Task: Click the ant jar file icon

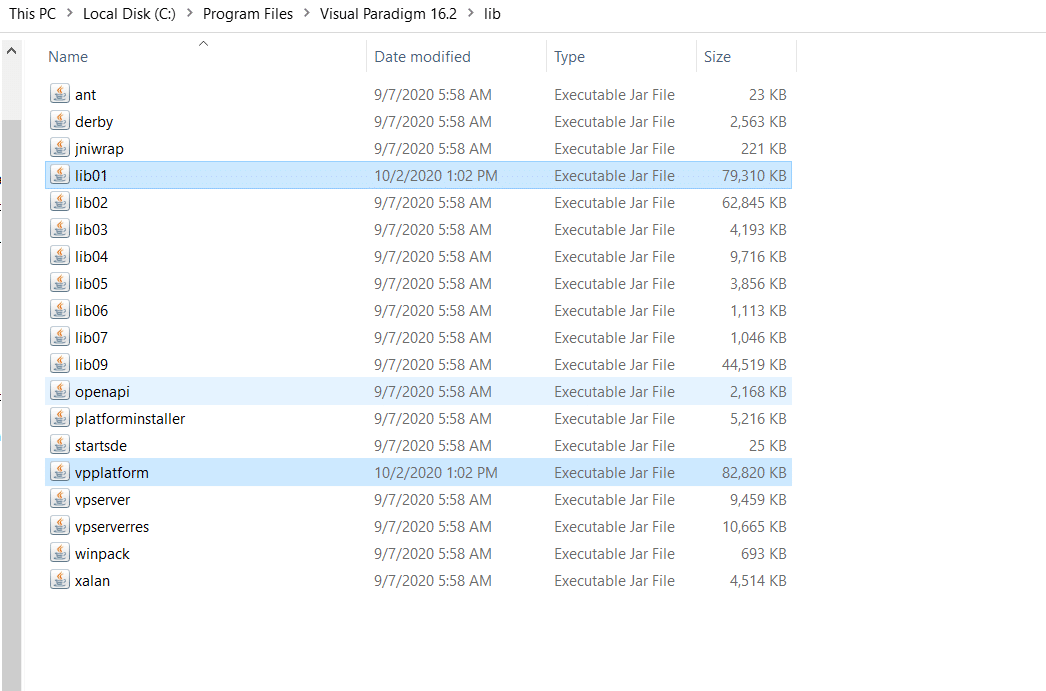Action: click(x=60, y=94)
